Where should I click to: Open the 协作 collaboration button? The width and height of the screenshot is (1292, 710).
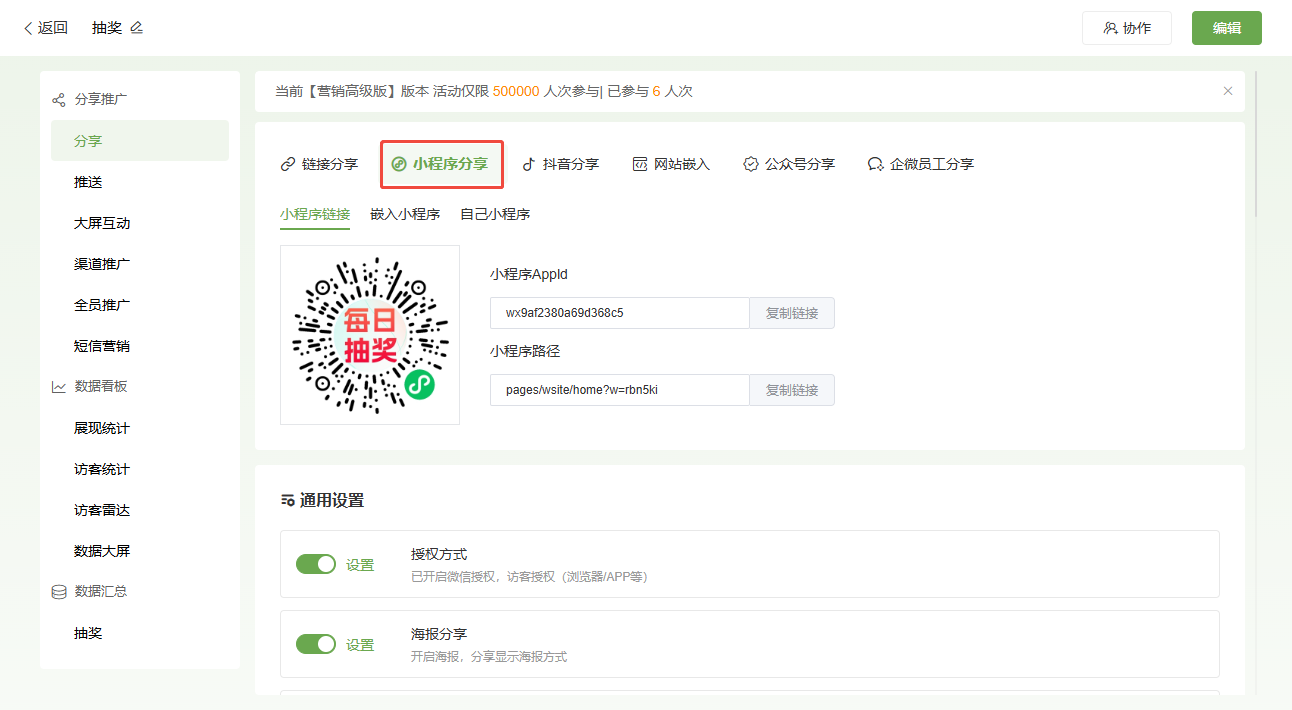(1126, 28)
